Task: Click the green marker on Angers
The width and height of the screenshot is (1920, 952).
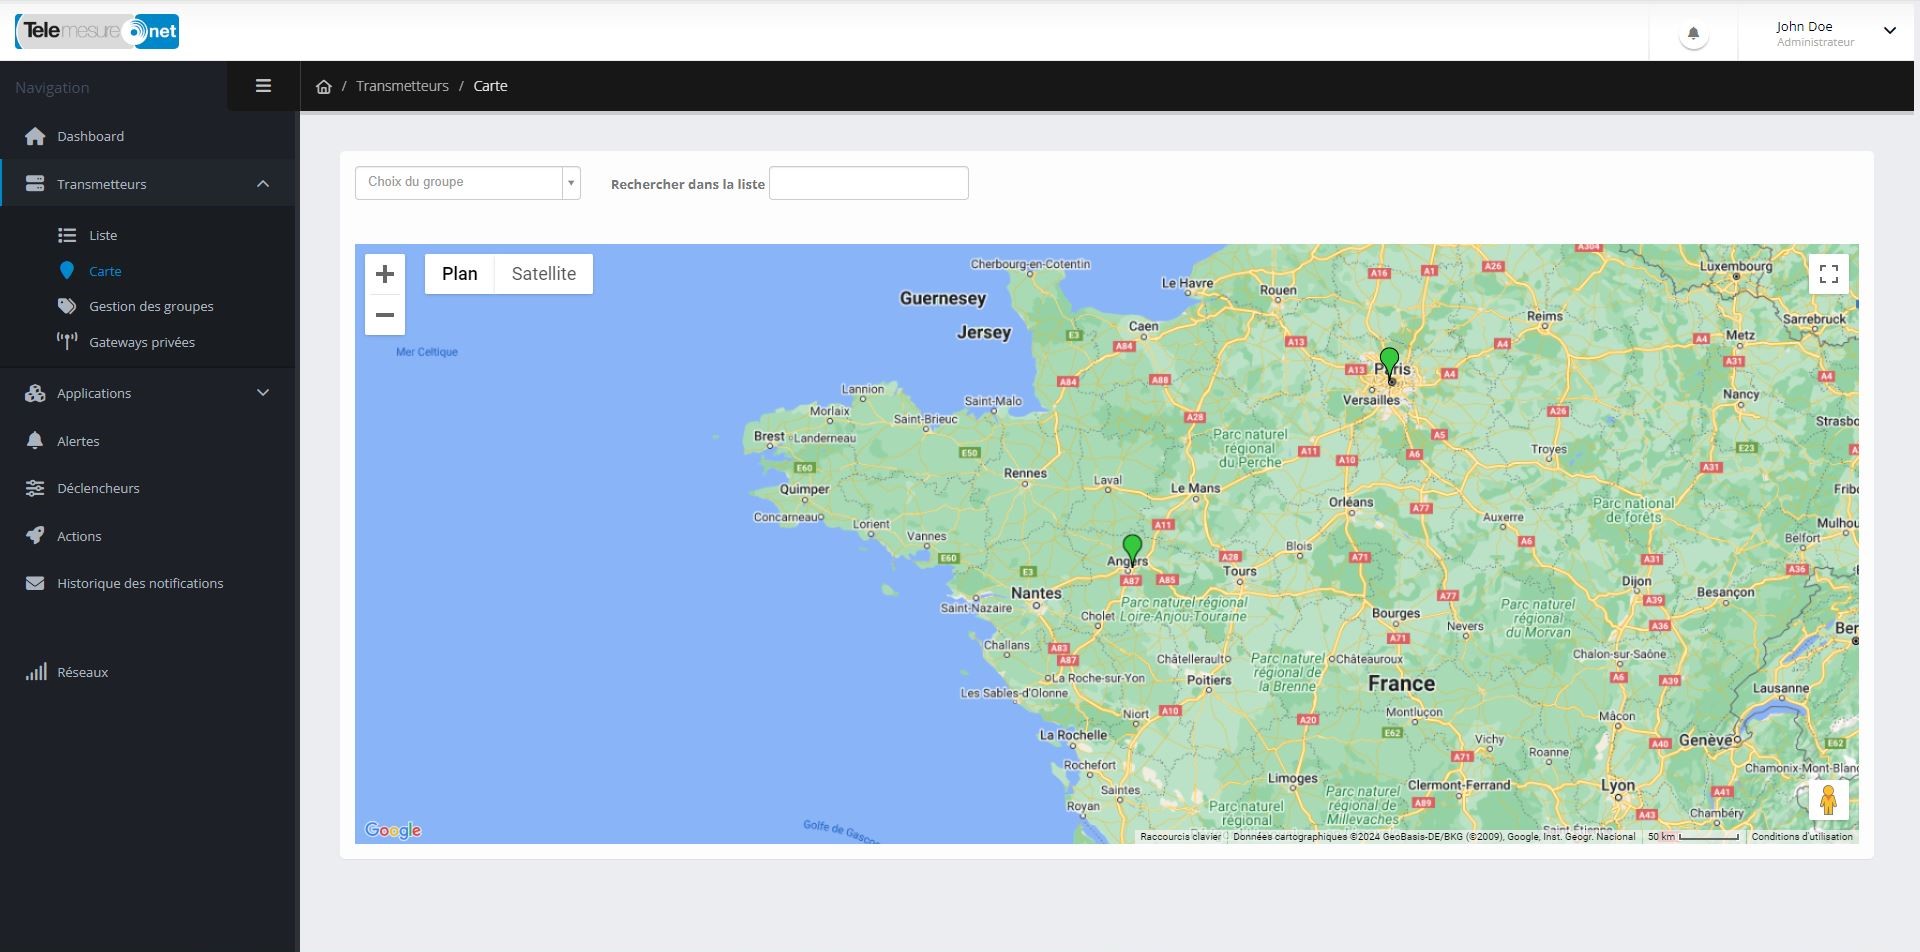Action: click(x=1132, y=550)
